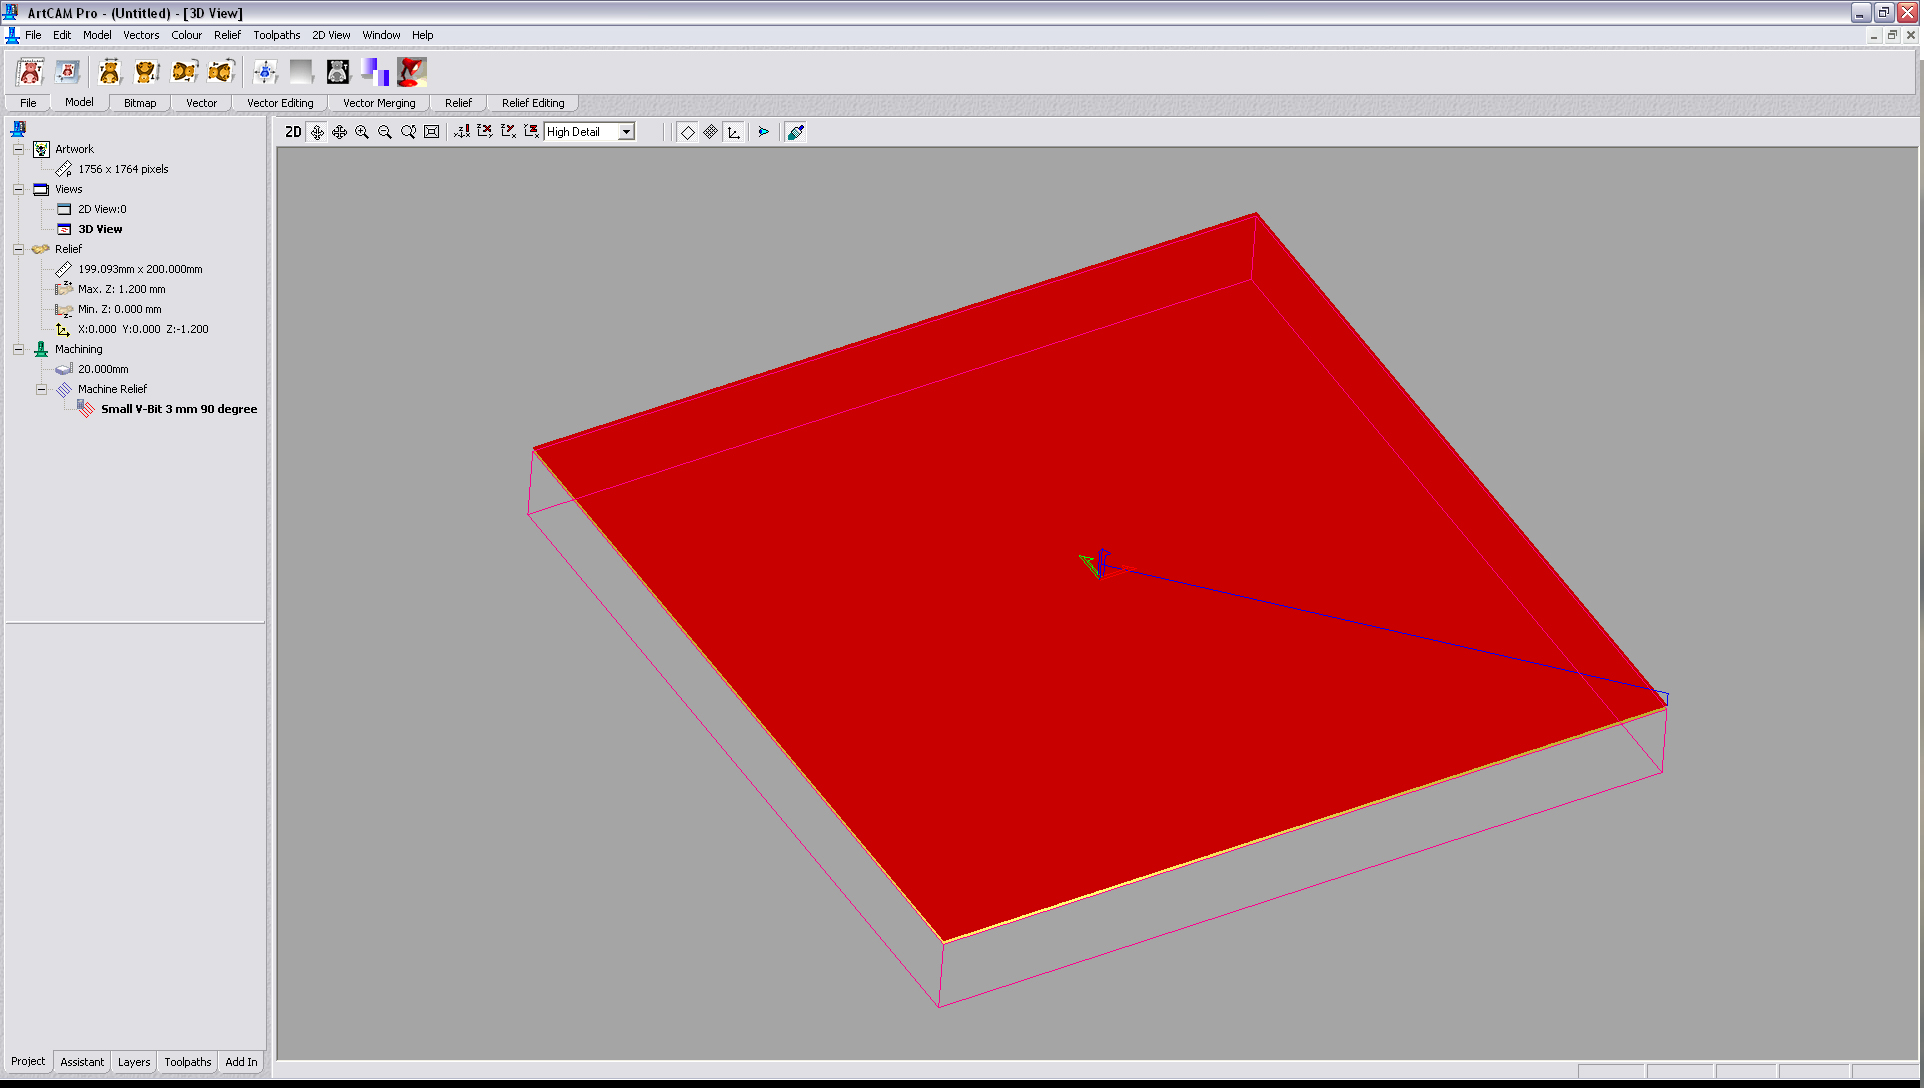Switch to the Vector Editing tab

(x=280, y=103)
